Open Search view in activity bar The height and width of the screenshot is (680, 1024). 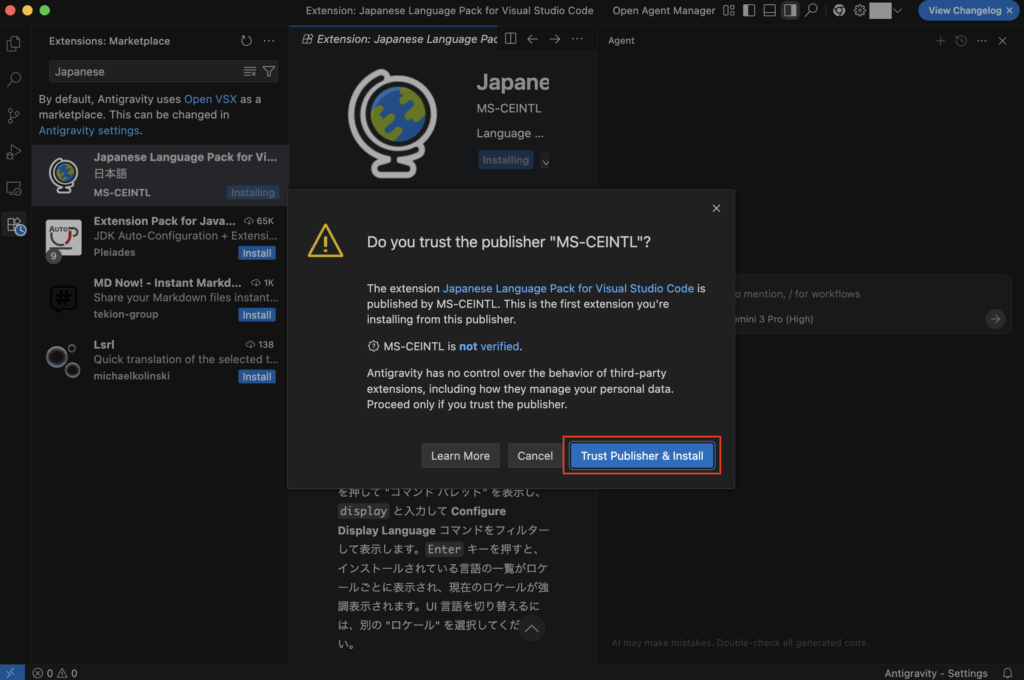(14, 80)
